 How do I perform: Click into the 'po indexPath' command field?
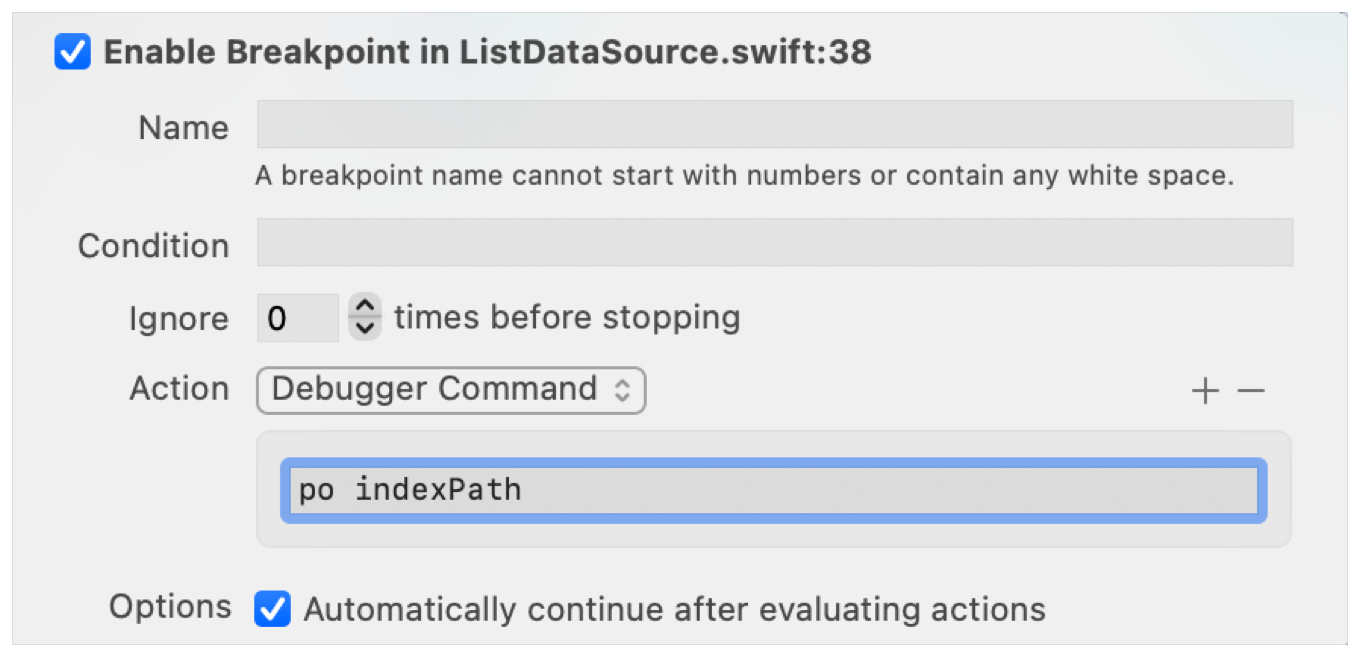point(774,490)
